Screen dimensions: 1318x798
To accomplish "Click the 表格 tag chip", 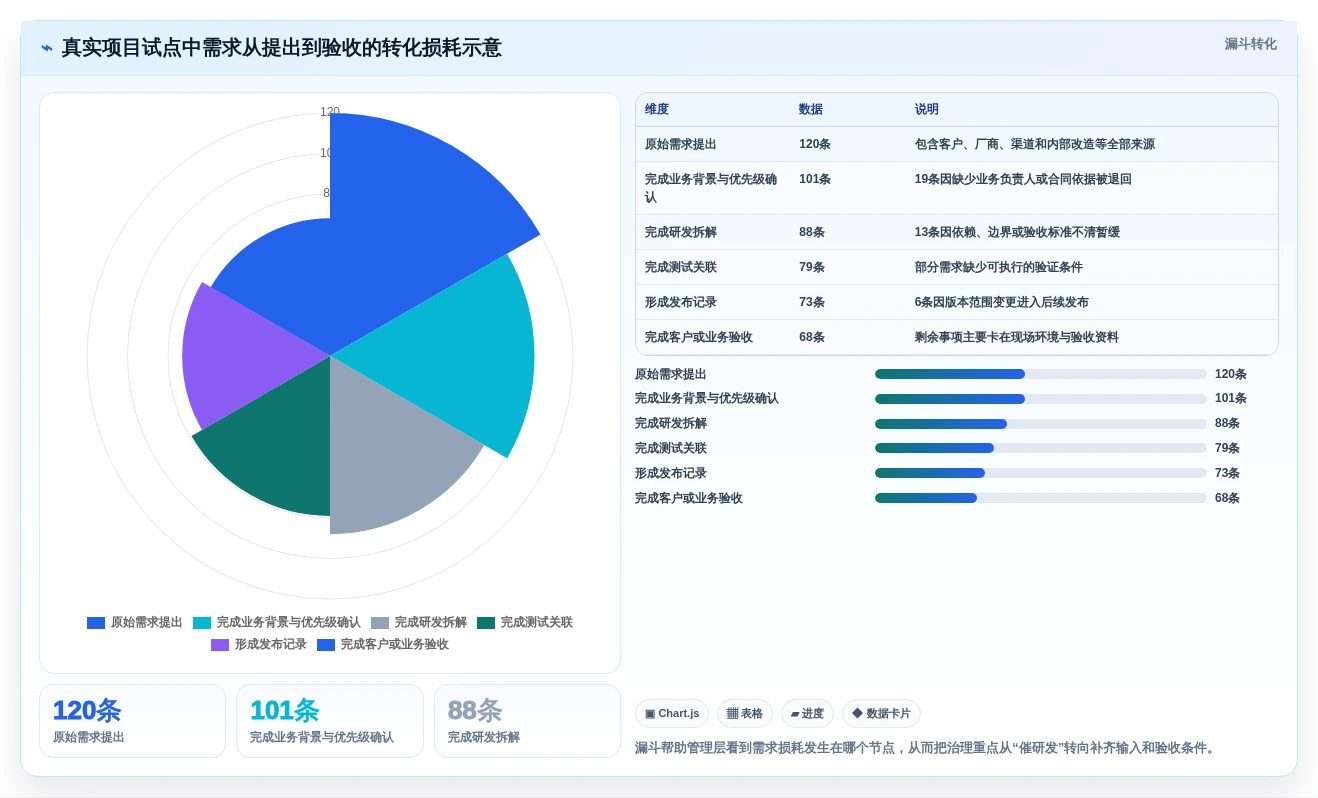I will (x=745, y=713).
